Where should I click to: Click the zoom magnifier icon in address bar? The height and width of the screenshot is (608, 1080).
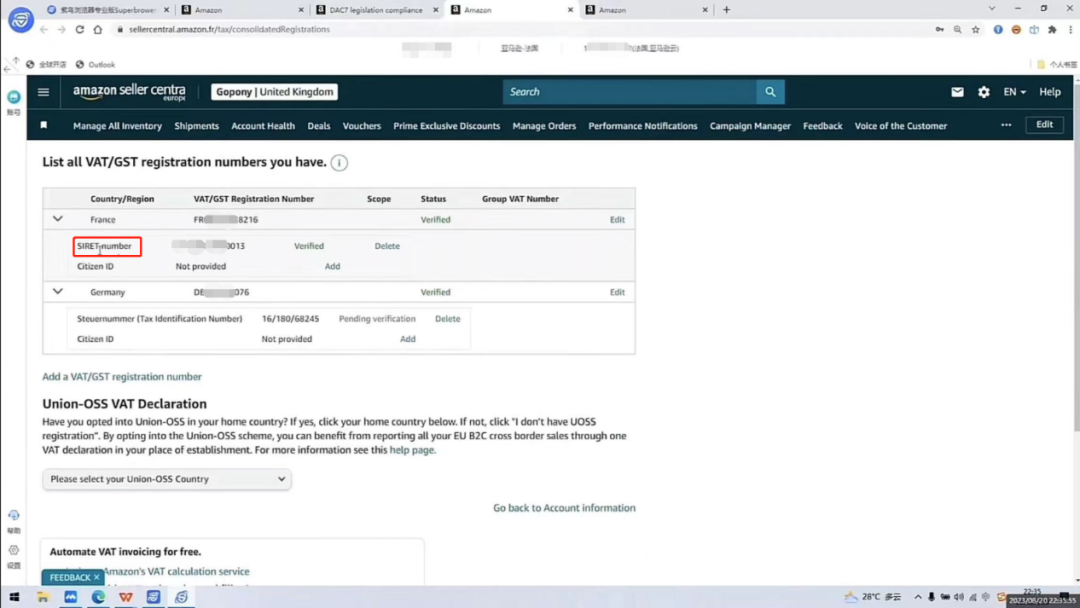click(x=957, y=30)
